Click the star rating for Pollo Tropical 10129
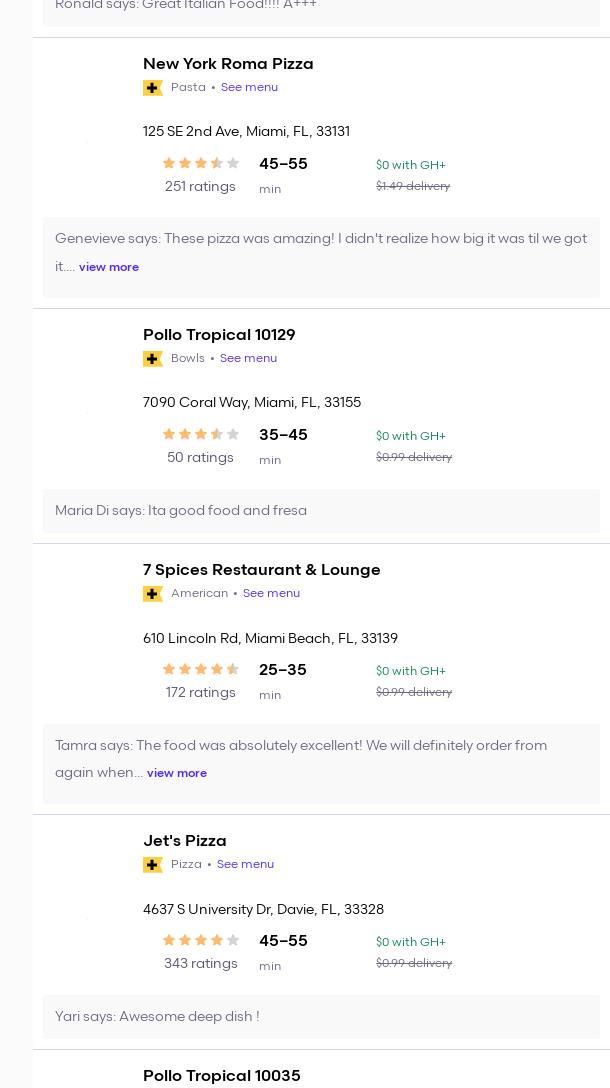Image resolution: width=610 pixels, height=1088 pixels. [200, 435]
